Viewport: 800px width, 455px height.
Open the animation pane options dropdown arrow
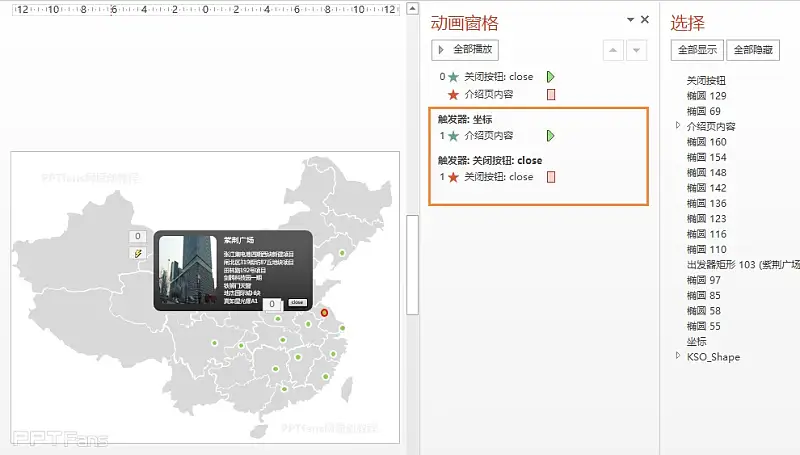pyautogui.click(x=630, y=20)
